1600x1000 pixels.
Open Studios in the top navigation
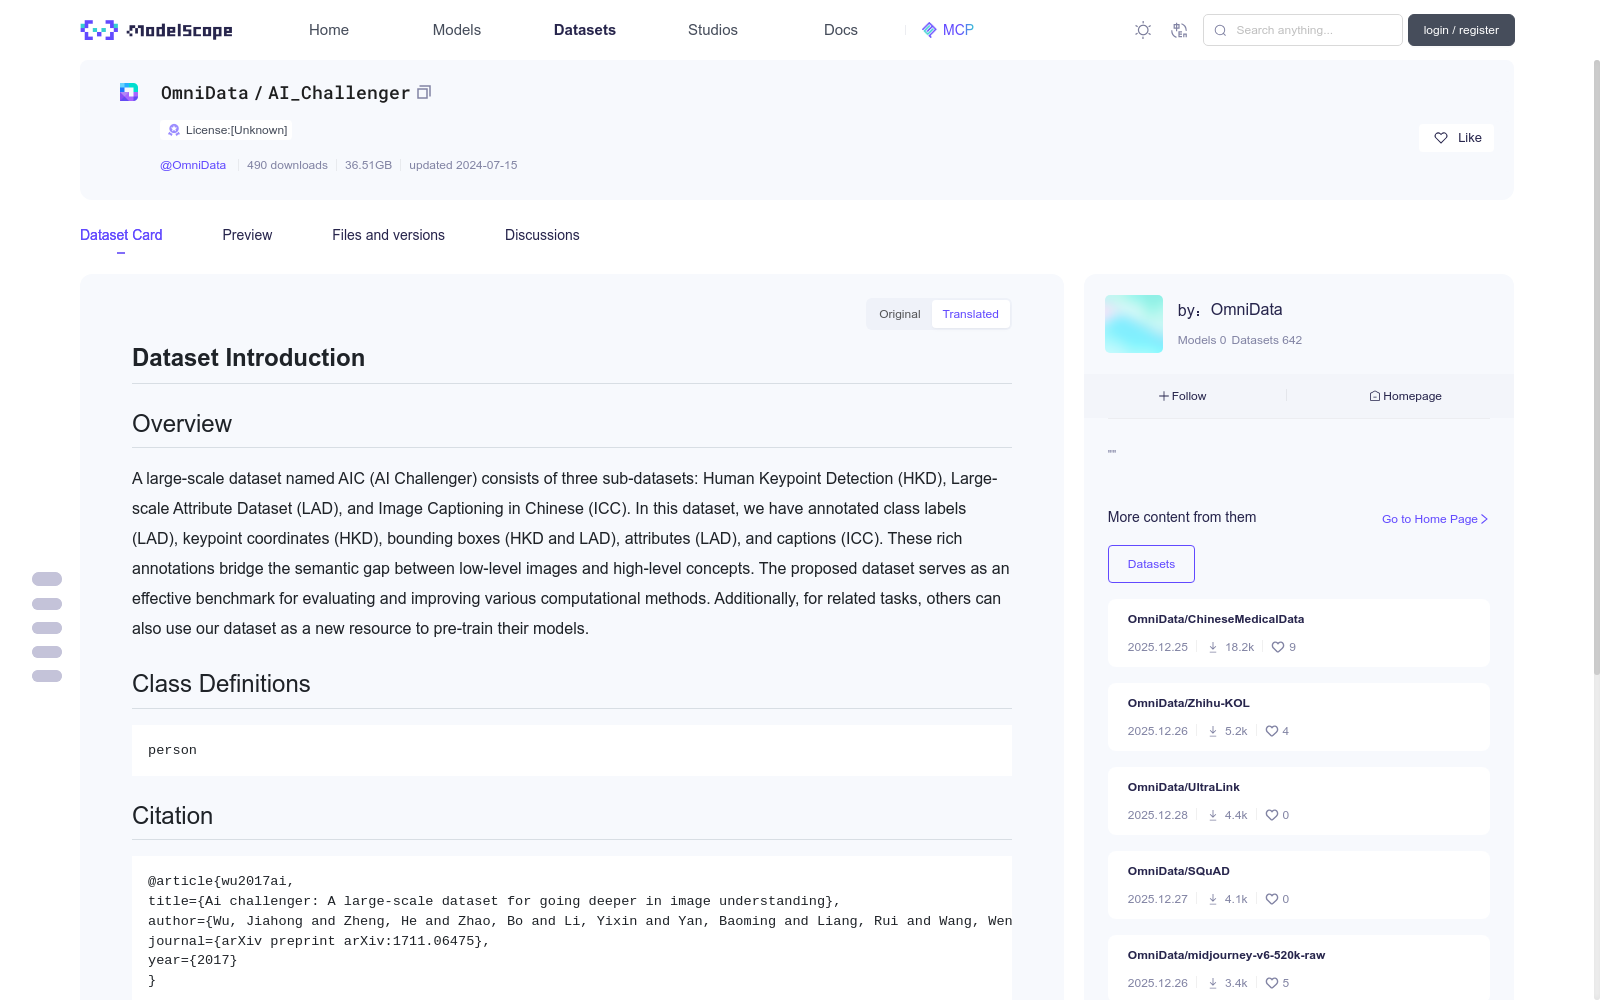click(713, 30)
